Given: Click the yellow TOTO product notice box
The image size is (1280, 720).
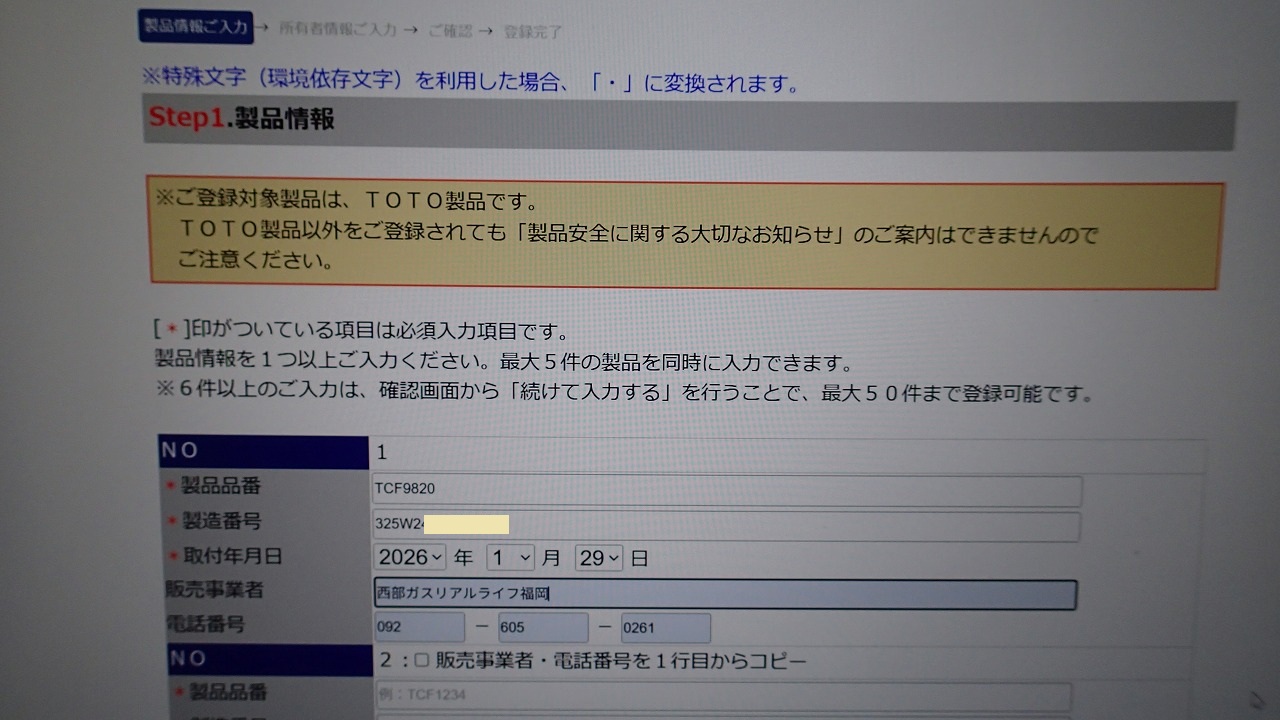Looking at the screenshot, I should click(685, 235).
